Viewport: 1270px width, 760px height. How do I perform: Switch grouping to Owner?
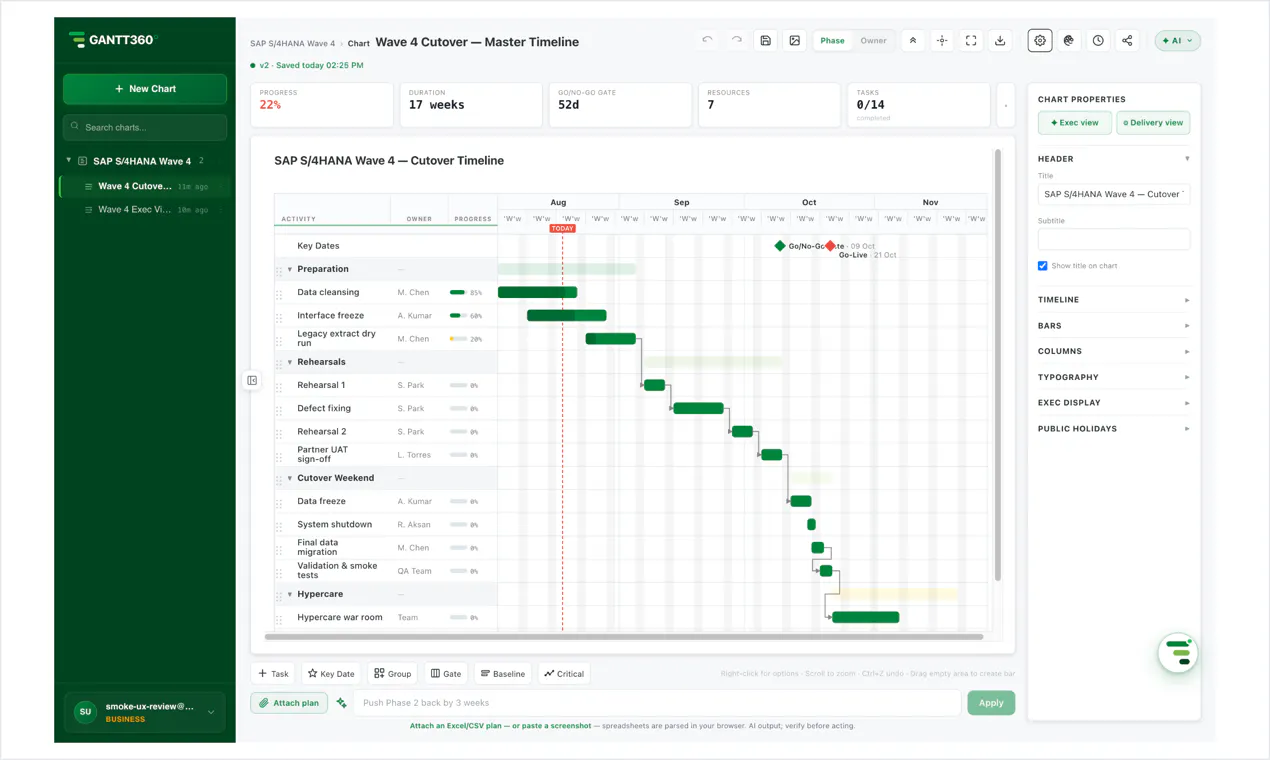coord(873,41)
